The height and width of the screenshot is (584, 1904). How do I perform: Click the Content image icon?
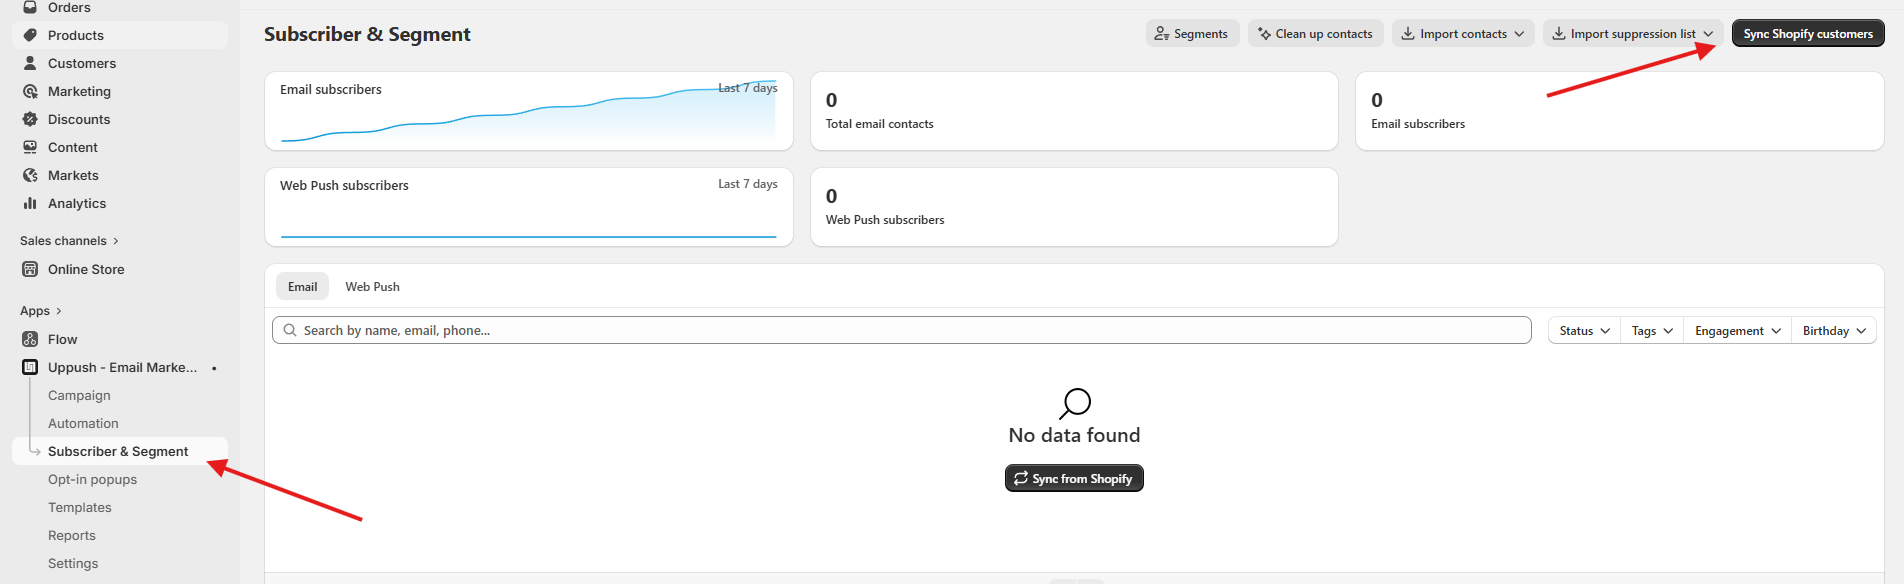30,147
